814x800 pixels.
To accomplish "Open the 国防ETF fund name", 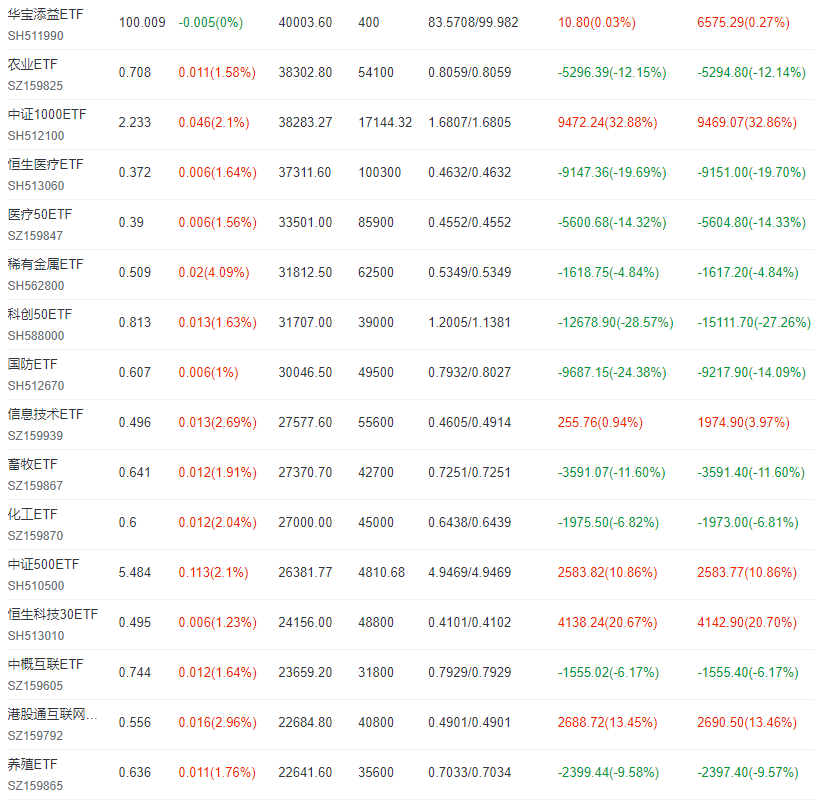I will (x=32, y=364).
